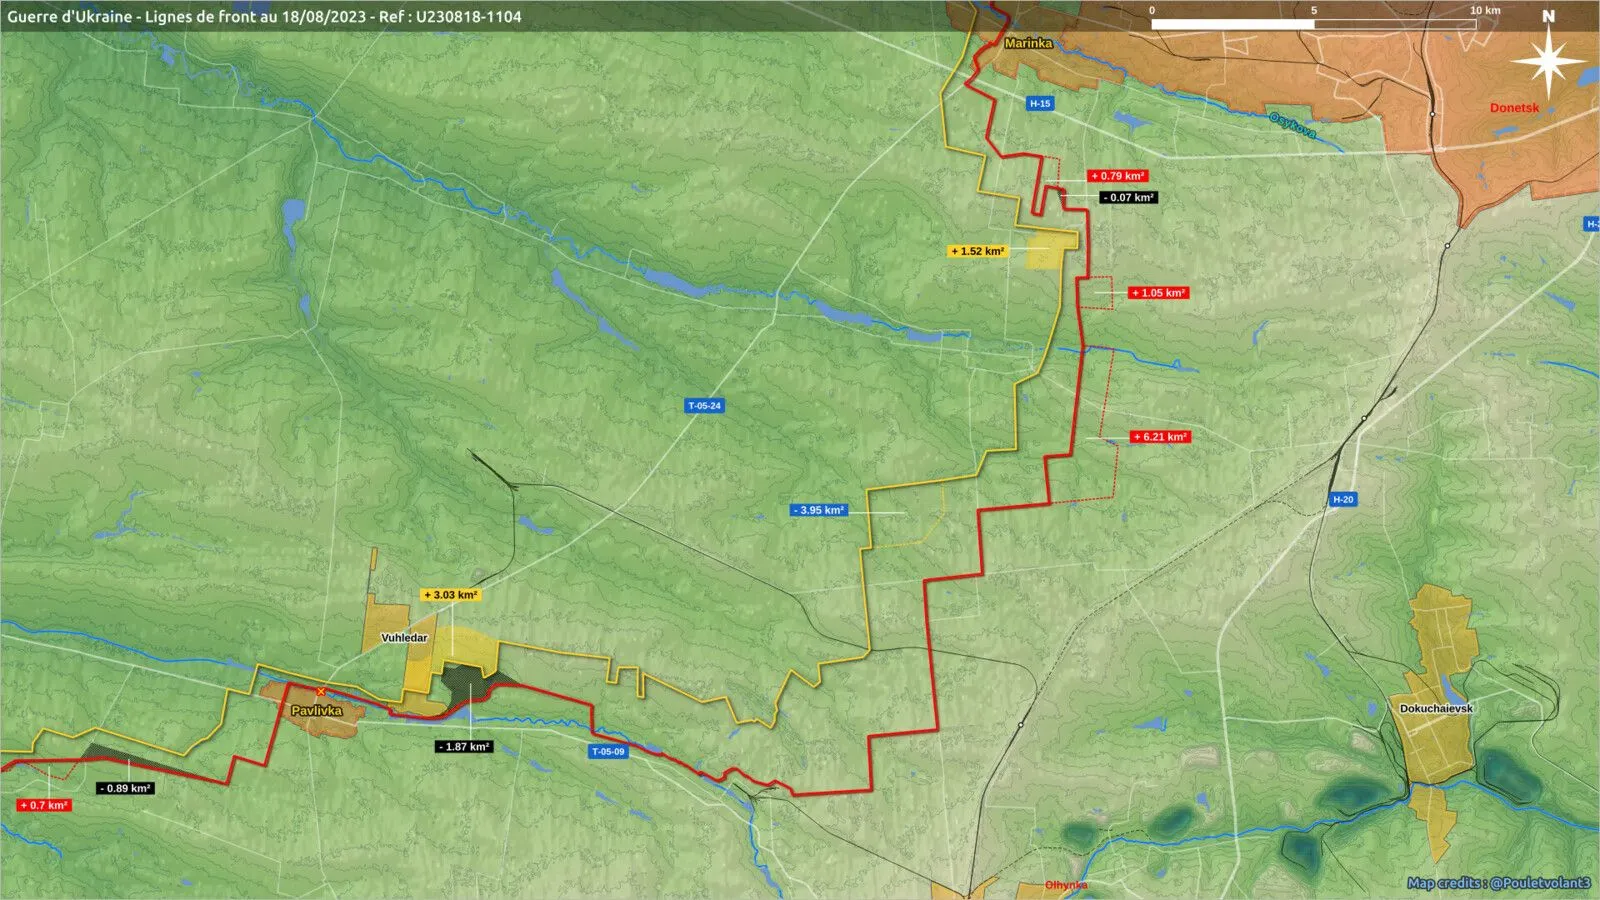Click the map title text in header

264,16
